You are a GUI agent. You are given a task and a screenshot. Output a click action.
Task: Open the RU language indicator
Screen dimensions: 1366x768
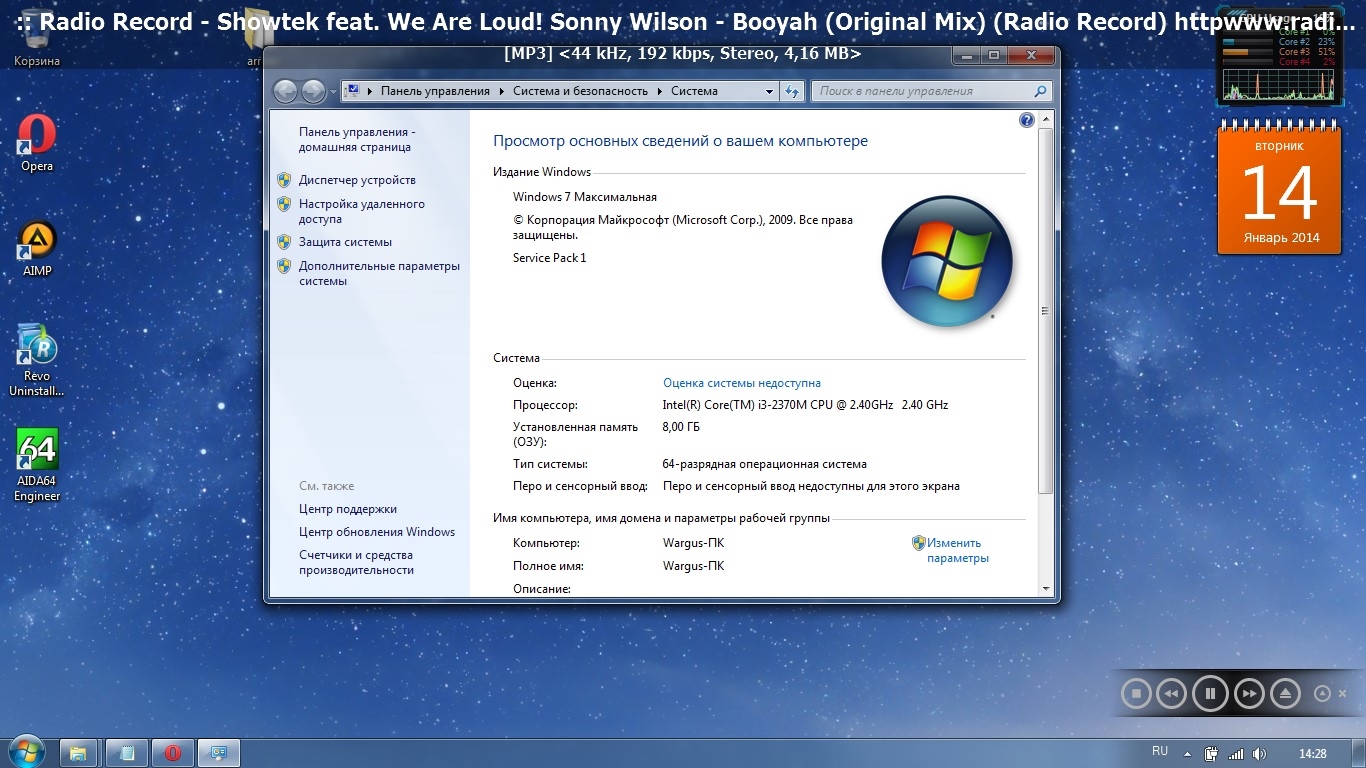(x=1160, y=751)
